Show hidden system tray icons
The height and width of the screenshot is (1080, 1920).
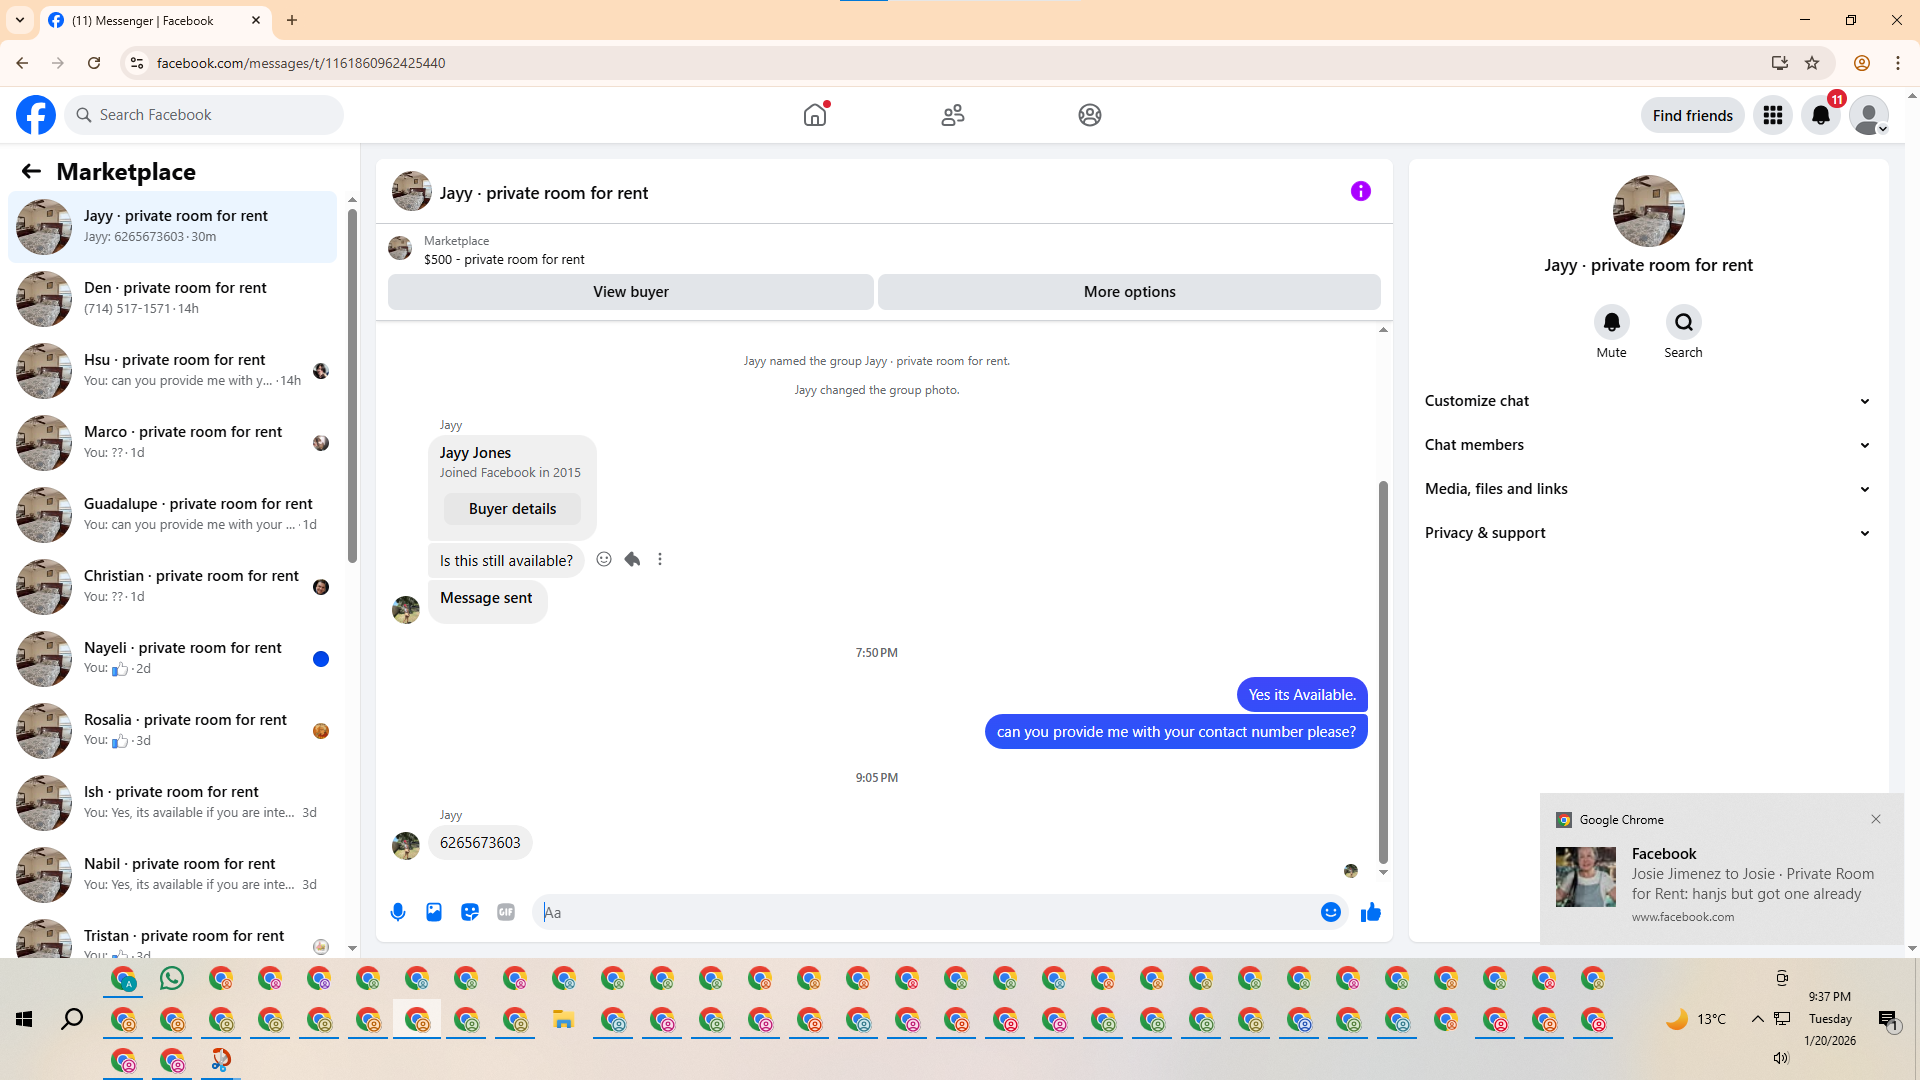pyautogui.click(x=1757, y=1019)
